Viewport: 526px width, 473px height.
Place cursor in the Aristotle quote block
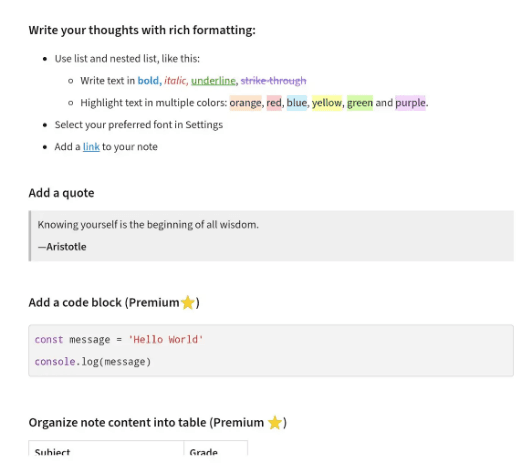coord(271,236)
